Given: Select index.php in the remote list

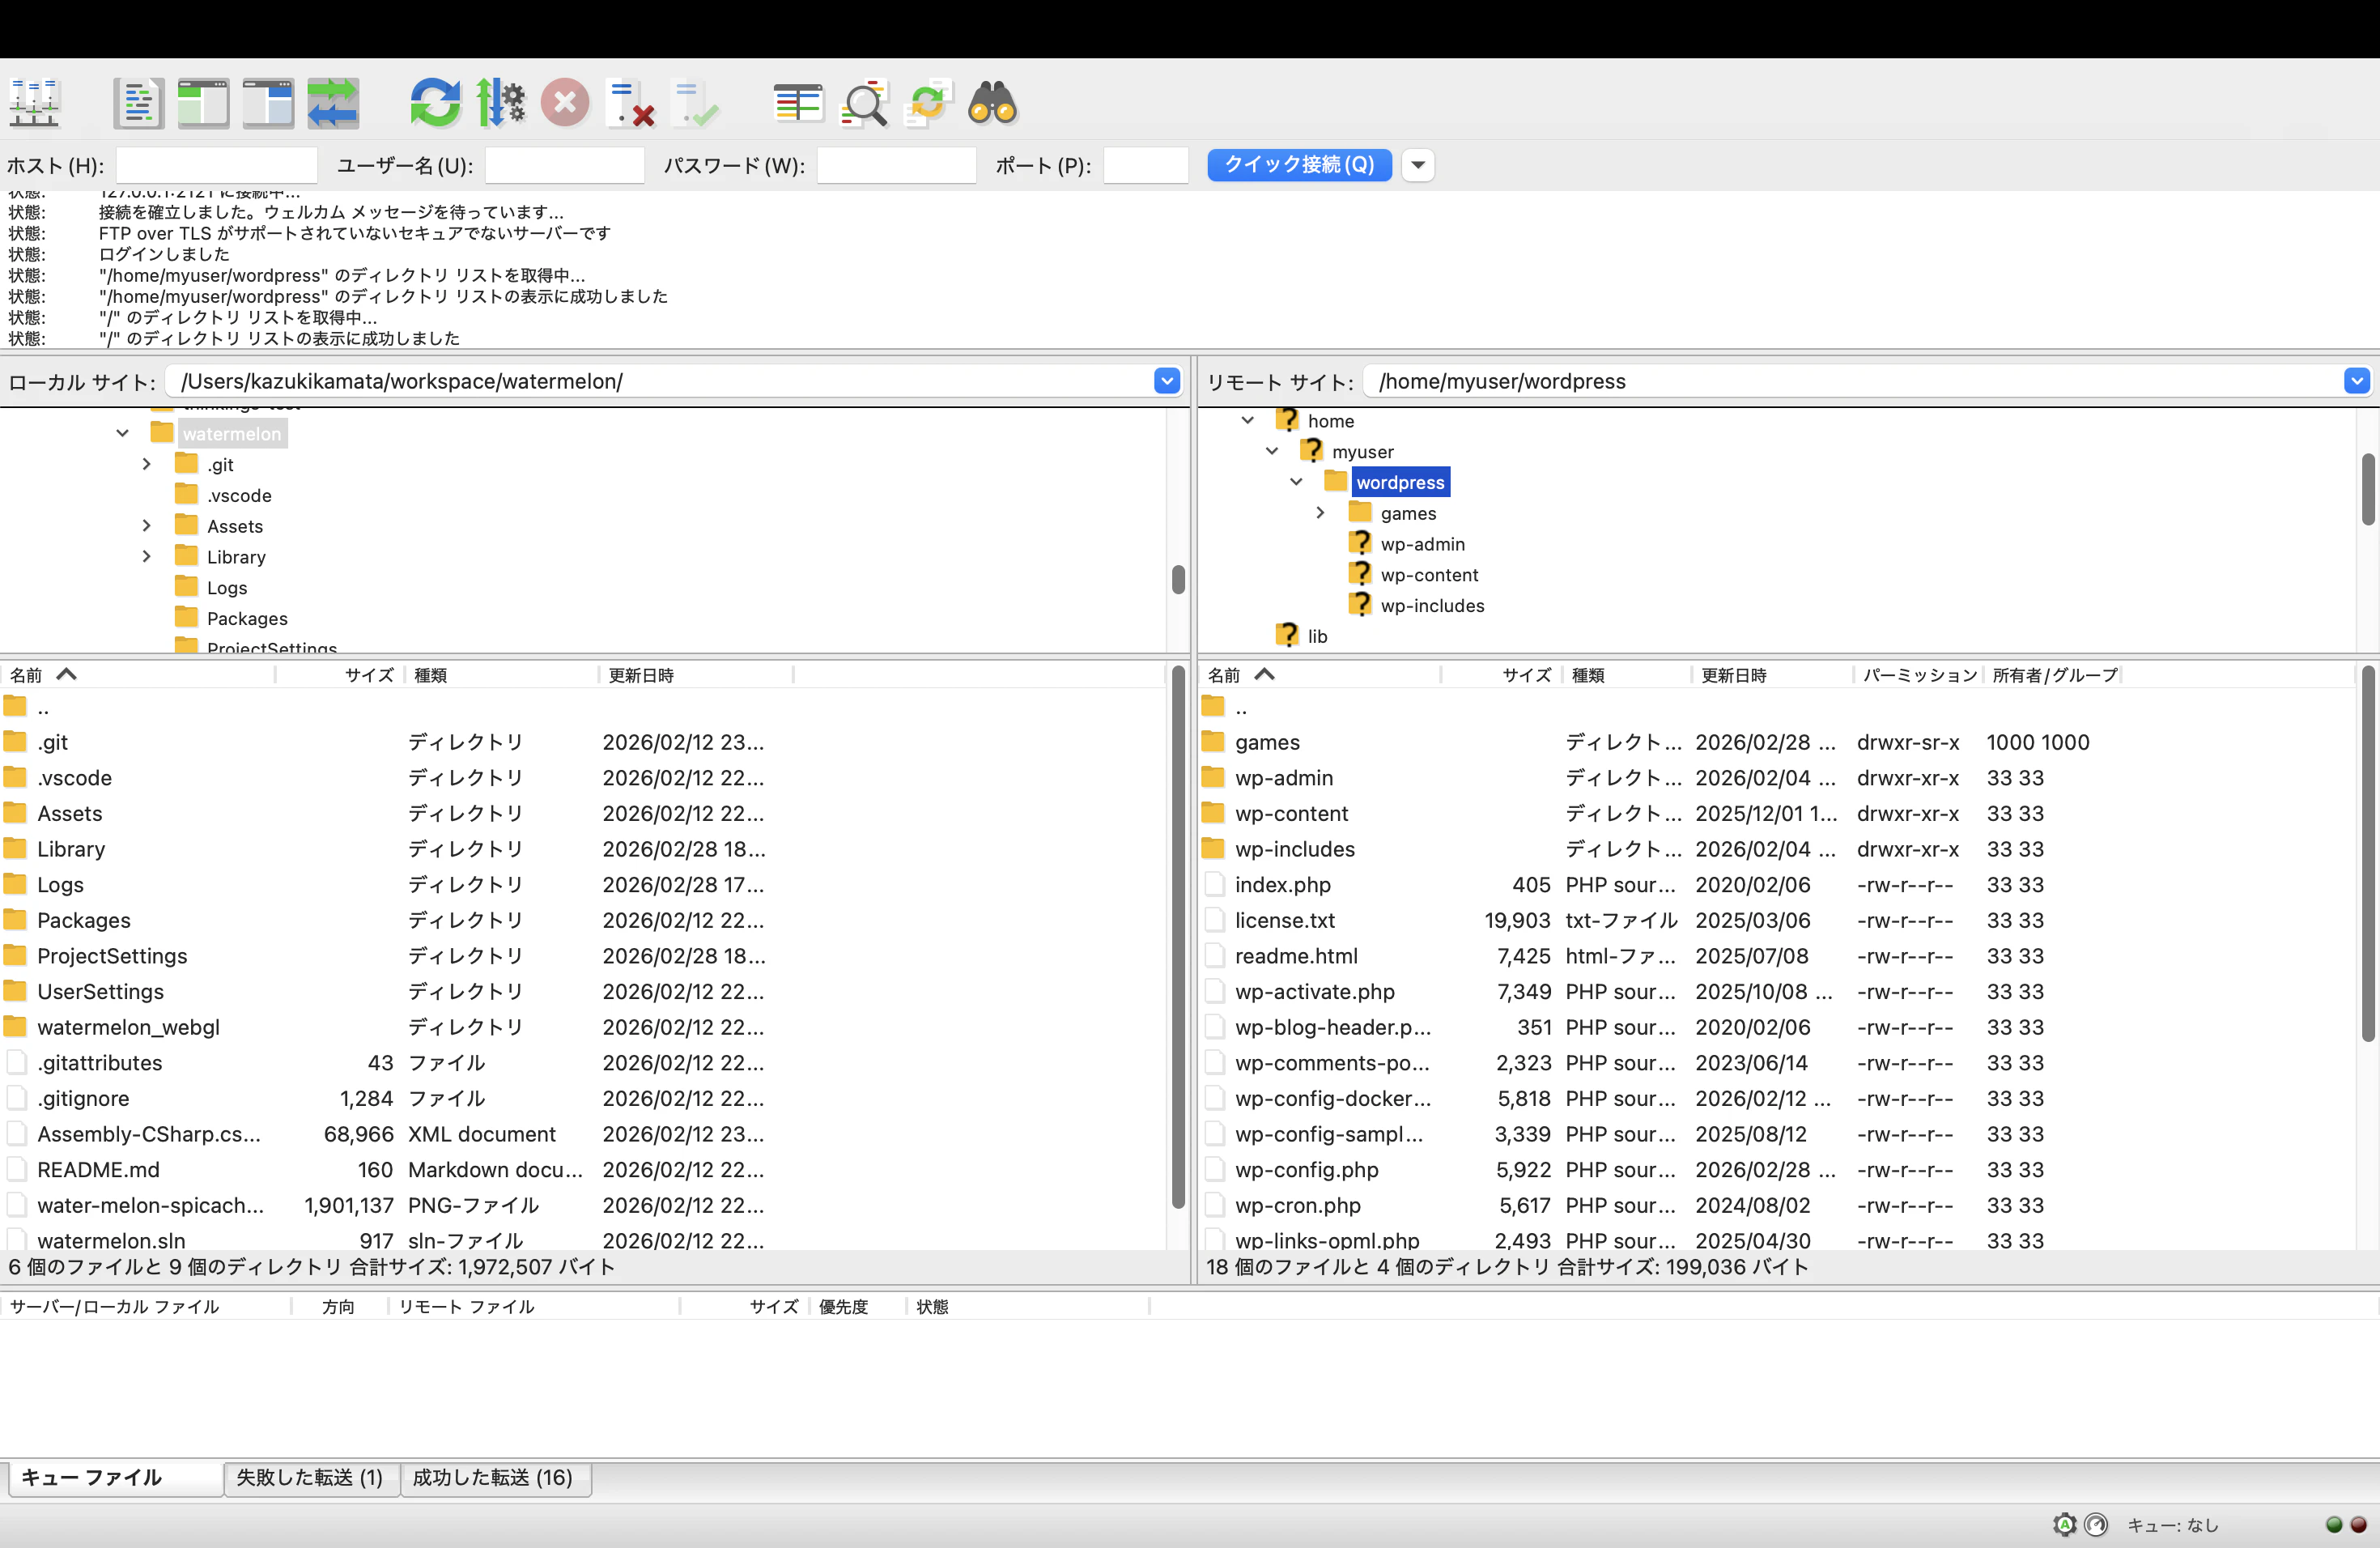Looking at the screenshot, I should pyautogui.click(x=1282, y=885).
